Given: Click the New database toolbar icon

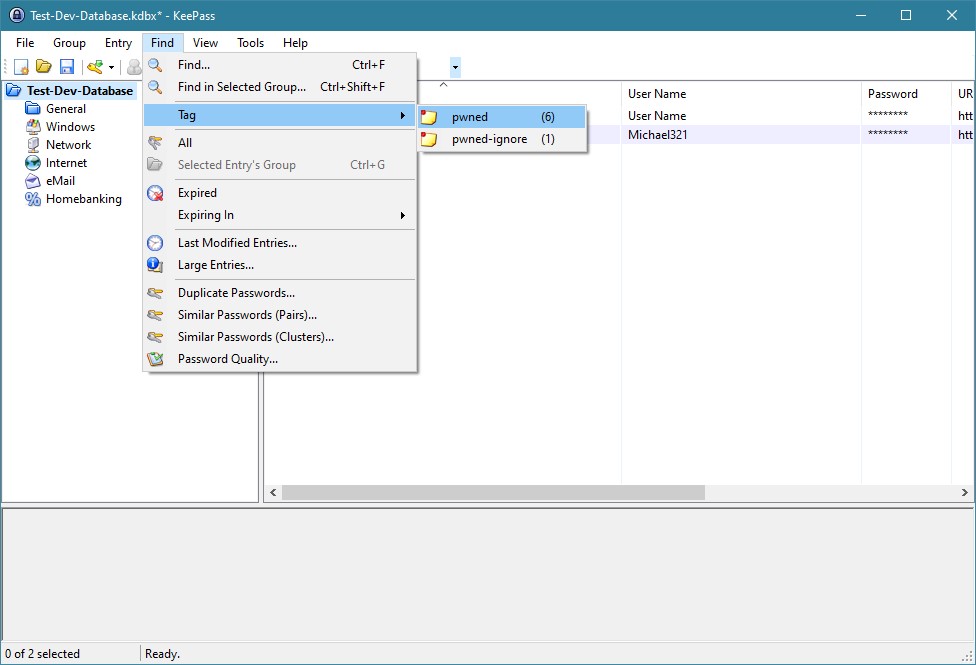Looking at the screenshot, I should pos(21,67).
